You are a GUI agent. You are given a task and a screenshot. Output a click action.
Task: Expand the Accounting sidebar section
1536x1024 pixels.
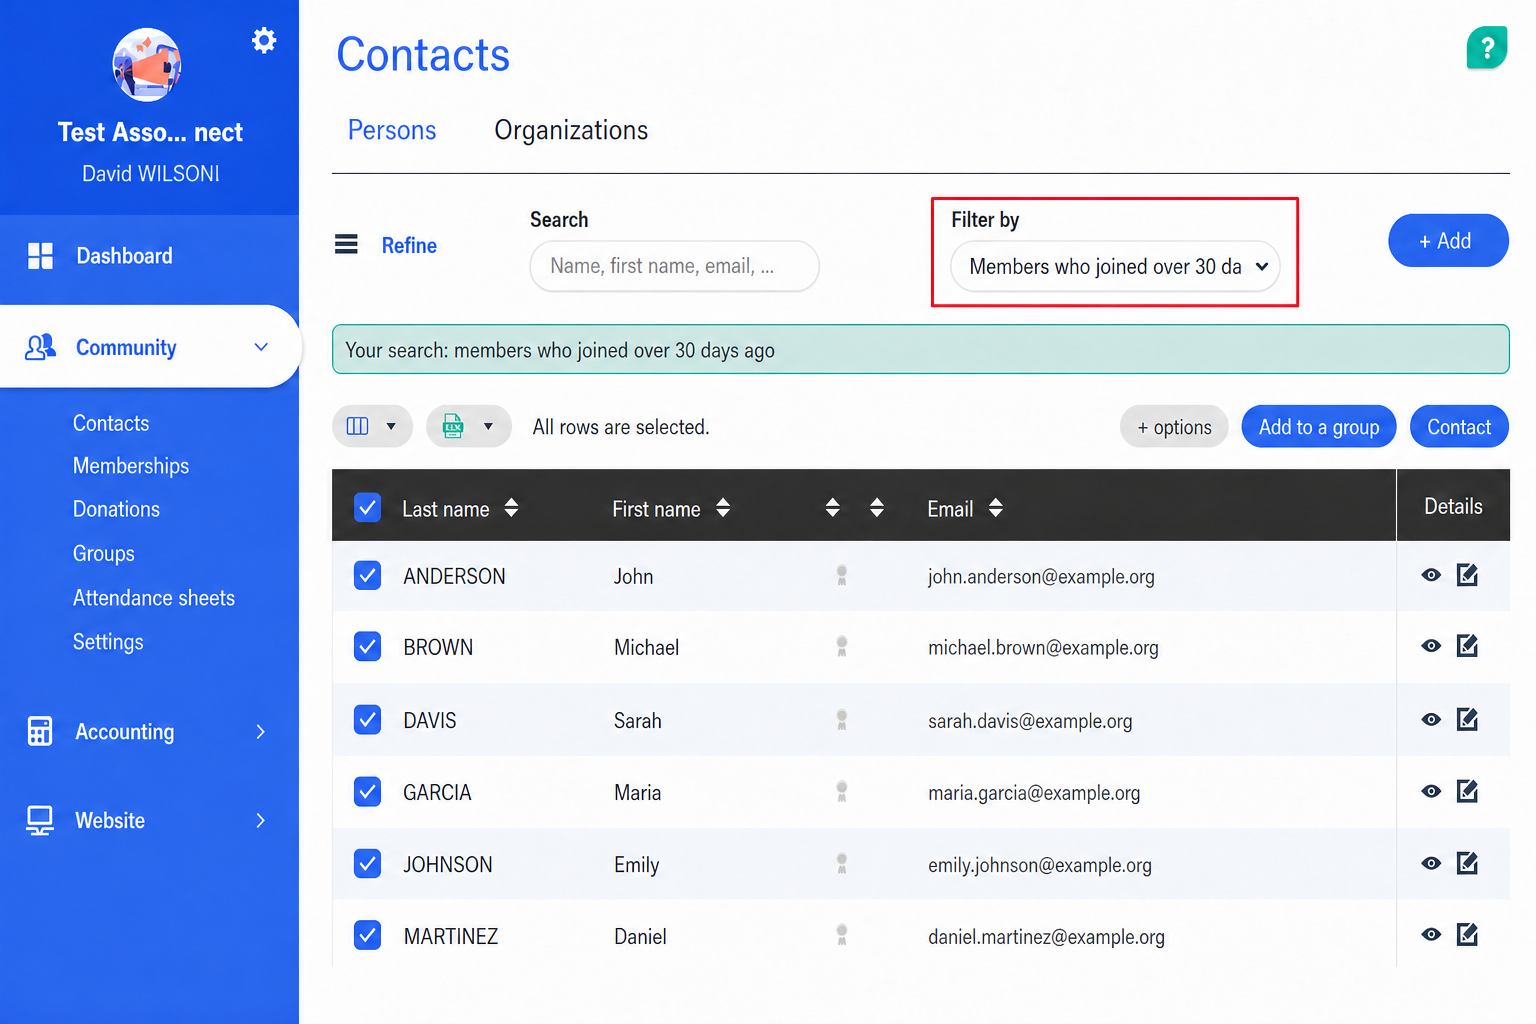click(x=149, y=732)
